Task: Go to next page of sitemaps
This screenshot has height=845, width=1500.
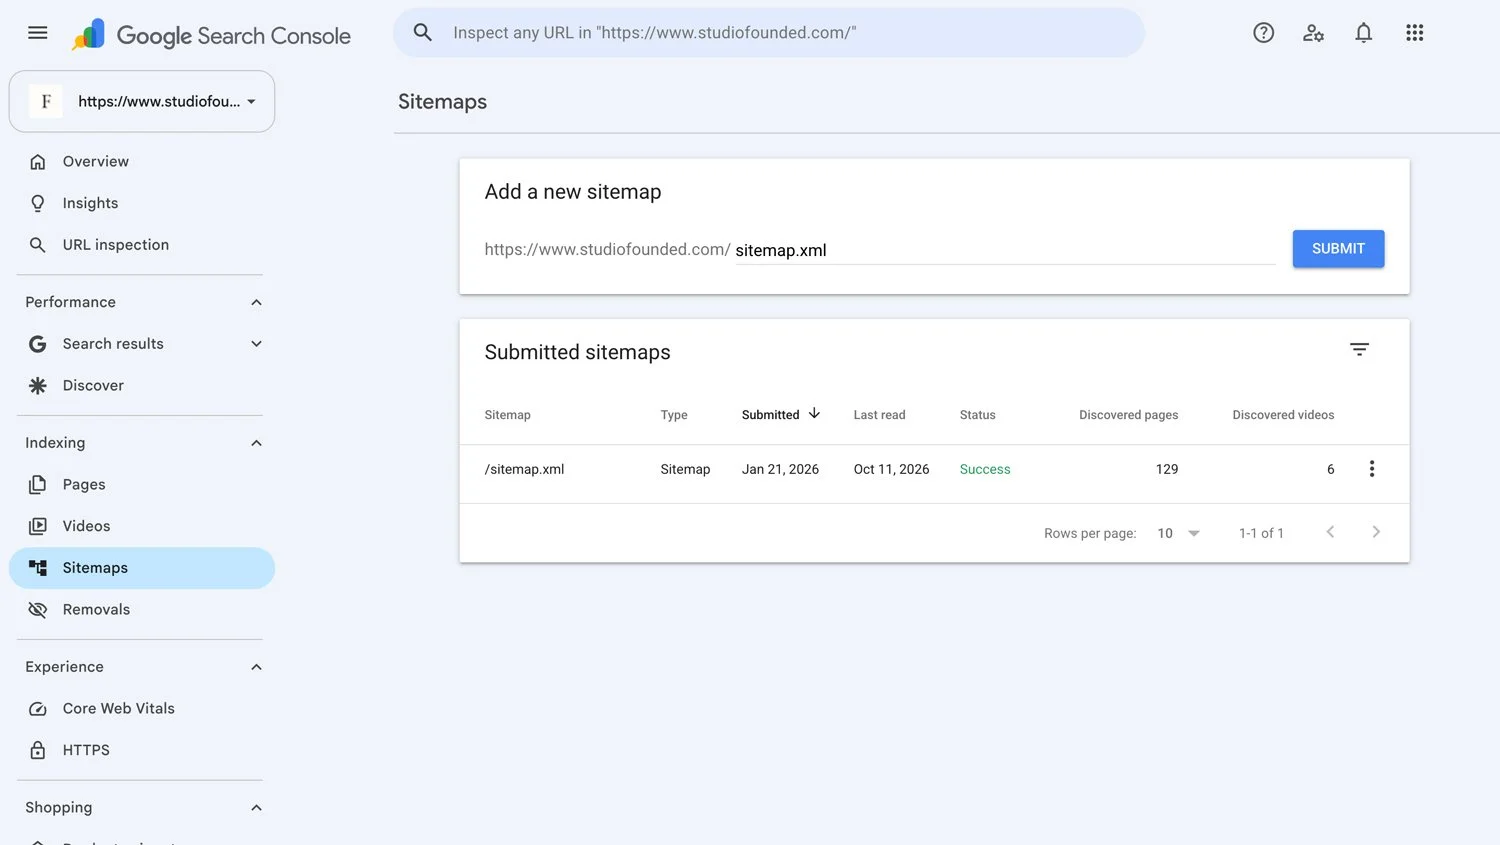Action: click(1376, 532)
